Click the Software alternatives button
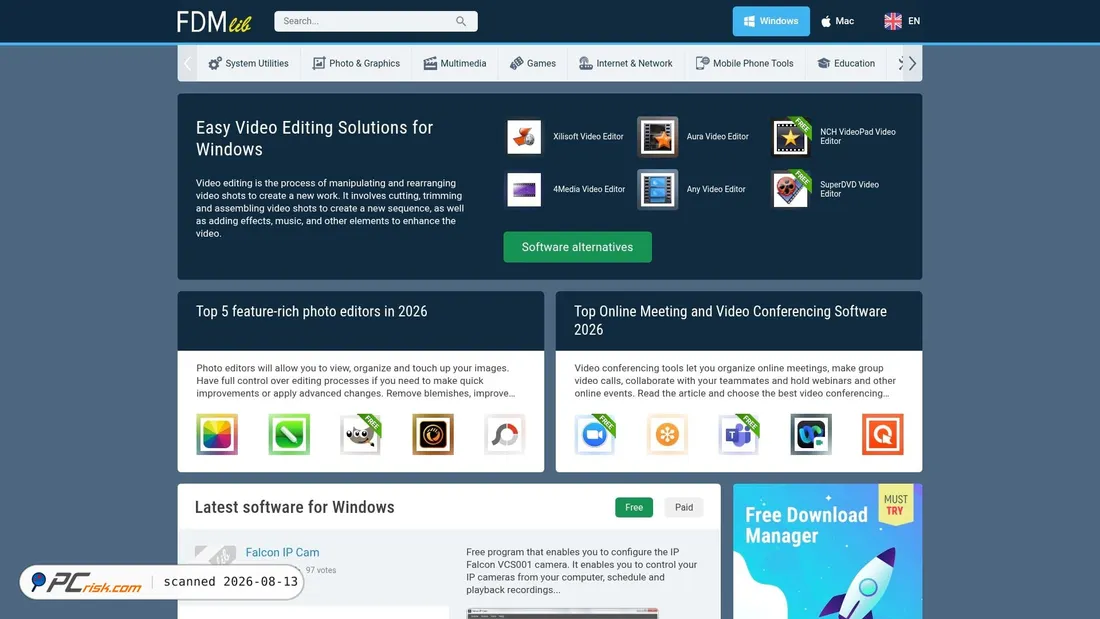 tap(577, 247)
